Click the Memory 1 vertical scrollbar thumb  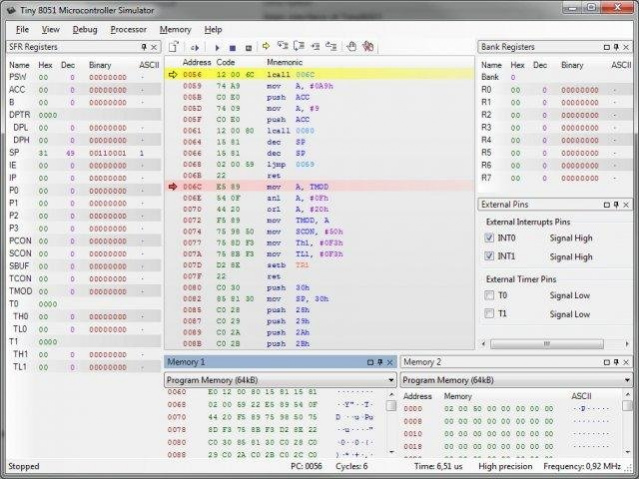pyautogui.click(x=391, y=406)
